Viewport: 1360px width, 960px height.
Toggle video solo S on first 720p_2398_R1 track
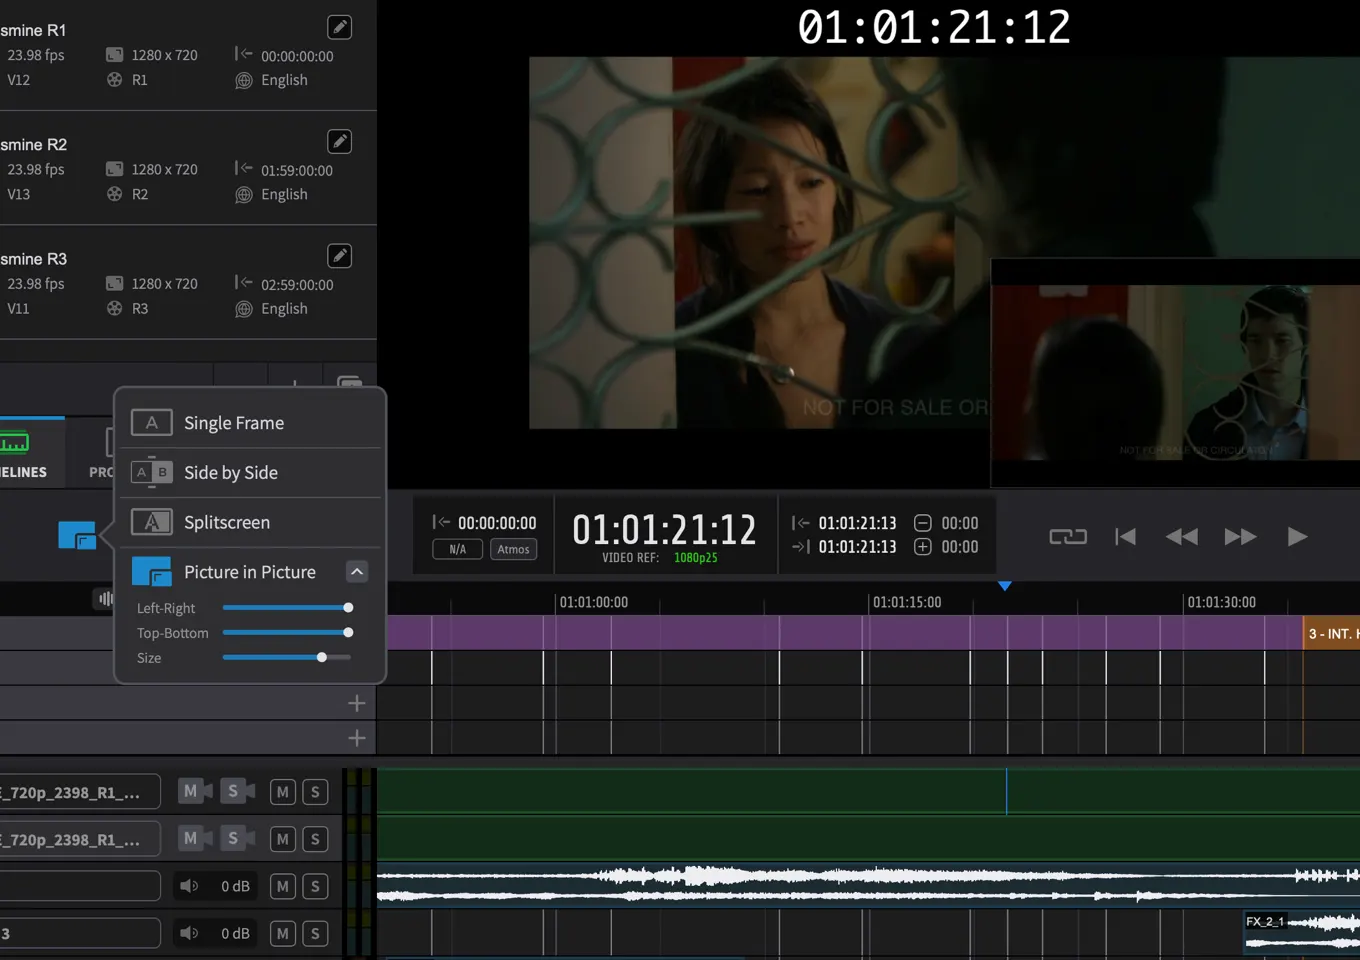[x=238, y=791]
